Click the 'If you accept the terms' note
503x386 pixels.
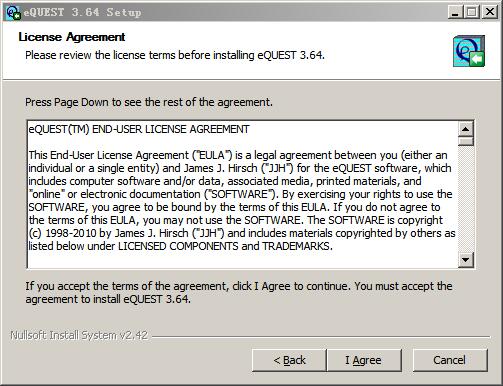pyautogui.click(x=239, y=292)
